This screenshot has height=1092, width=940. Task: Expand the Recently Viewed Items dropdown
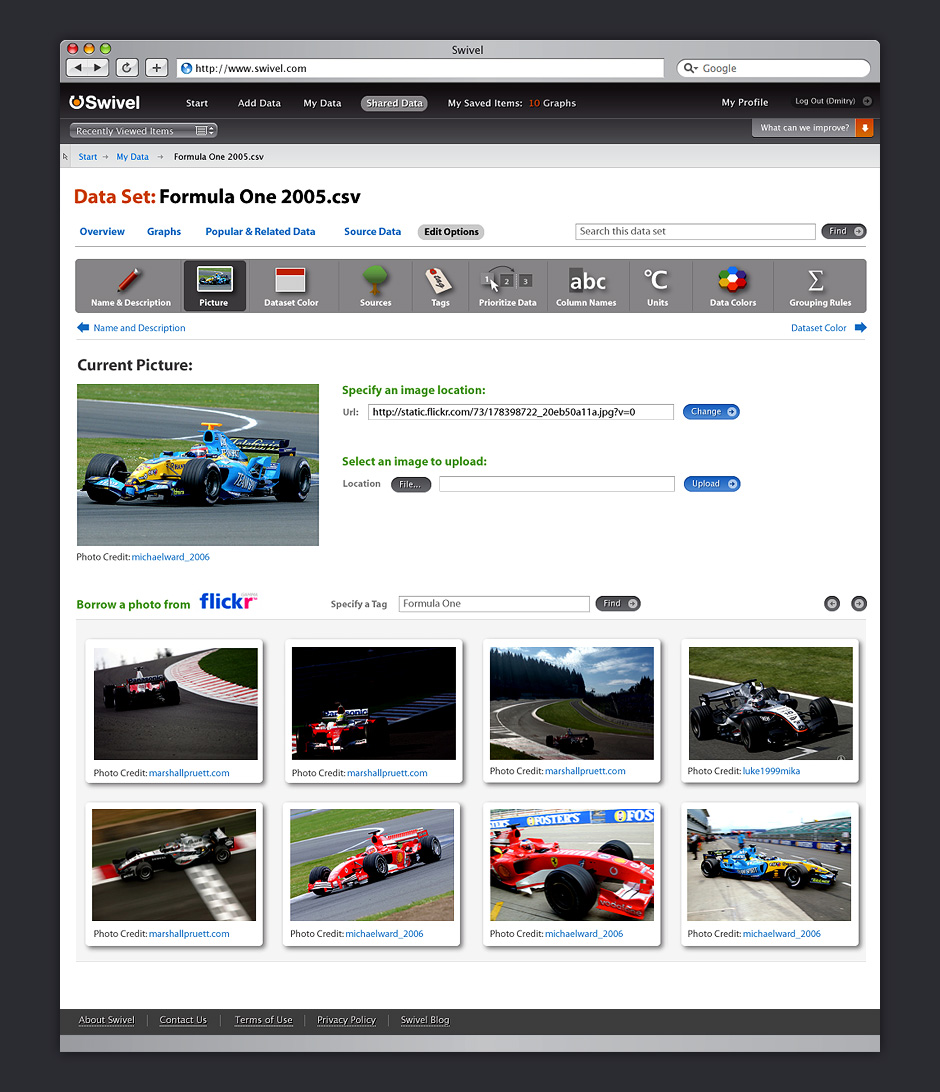[143, 131]
